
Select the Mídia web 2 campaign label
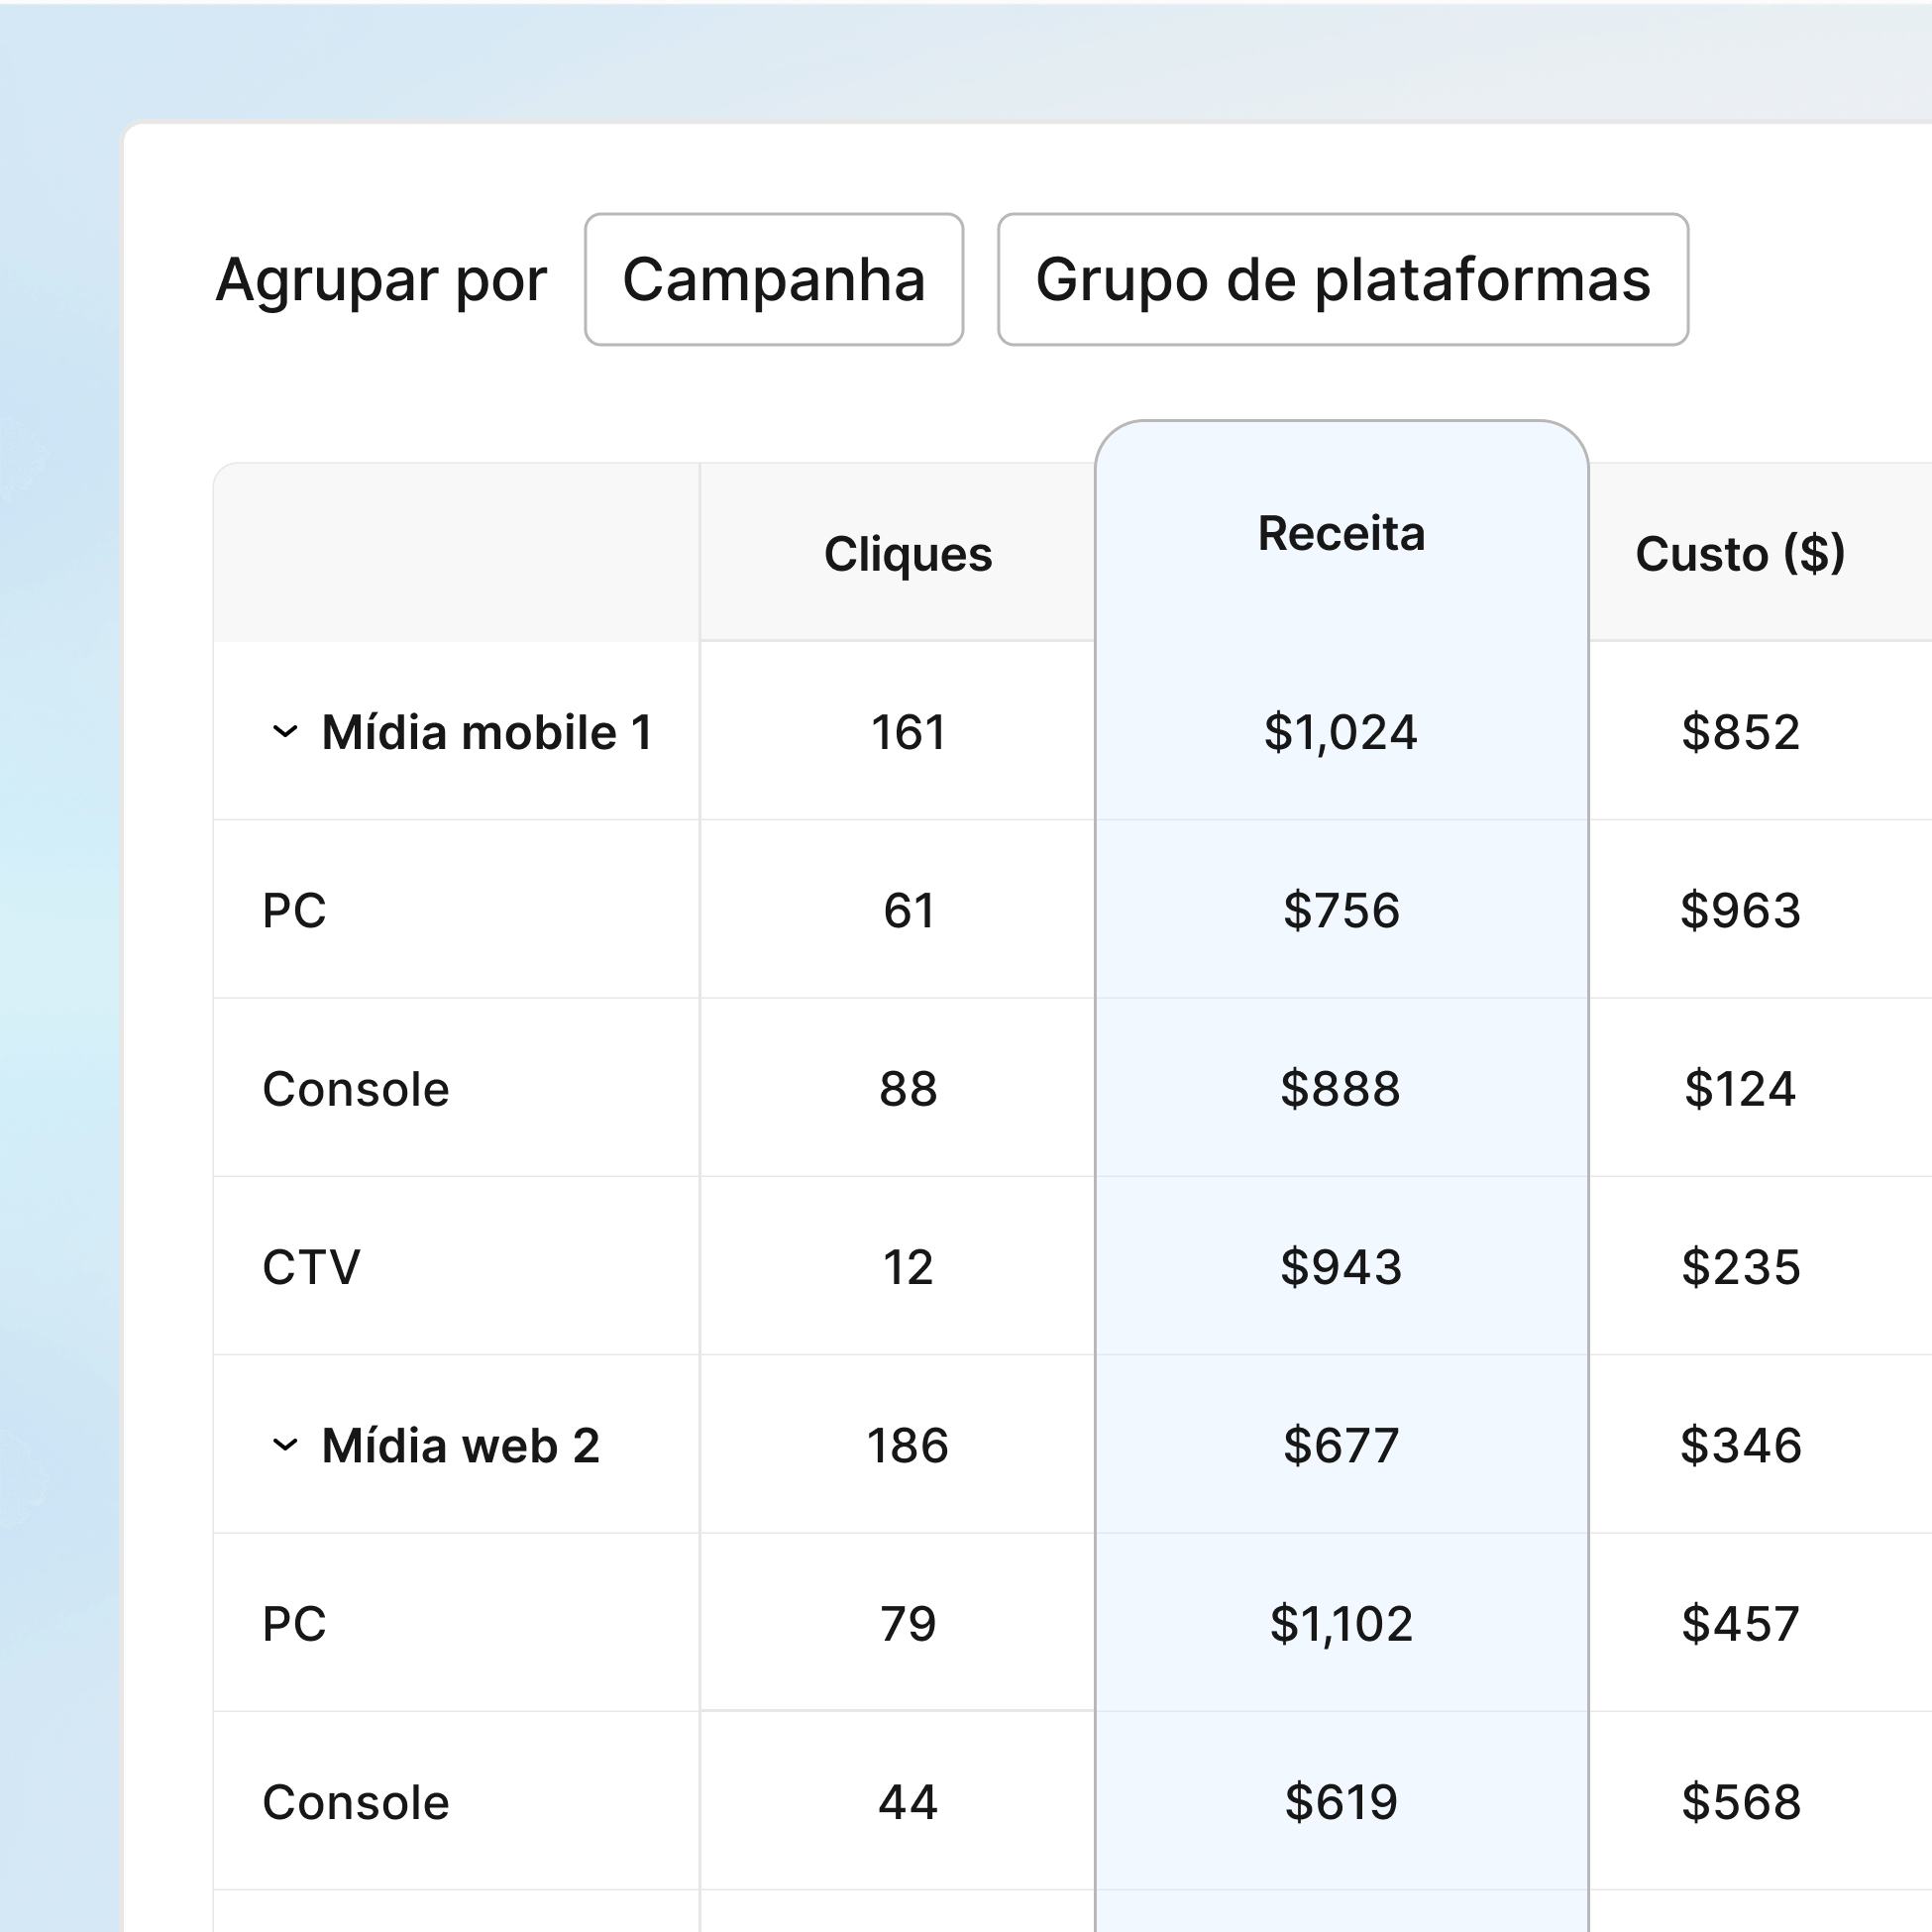pyautogui.click(x=460, y=1445)
